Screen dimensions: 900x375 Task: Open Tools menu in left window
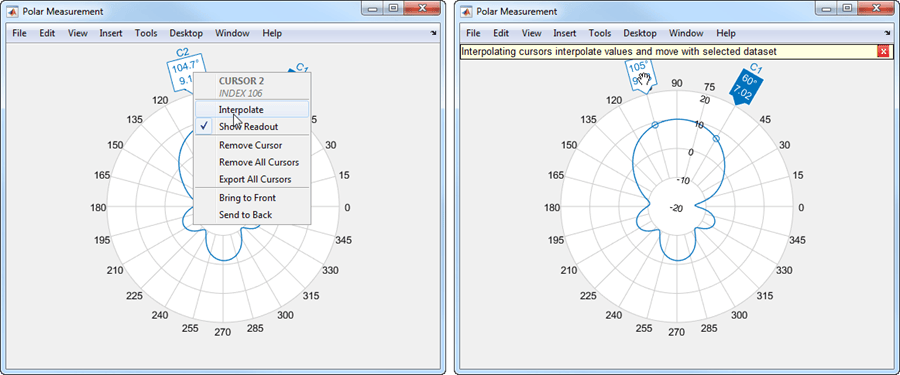(146, 33)
